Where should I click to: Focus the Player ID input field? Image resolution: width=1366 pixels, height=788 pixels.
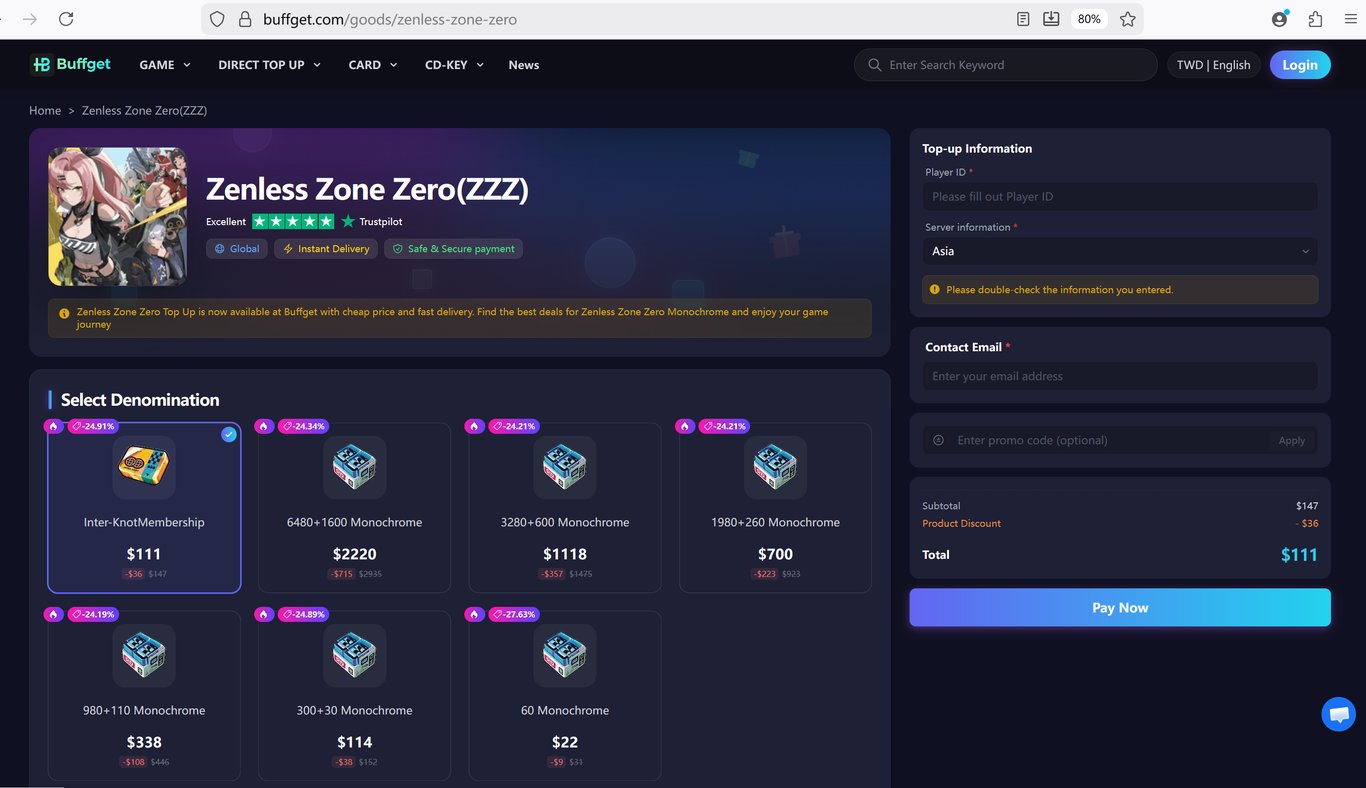(x=1120, y=197)
